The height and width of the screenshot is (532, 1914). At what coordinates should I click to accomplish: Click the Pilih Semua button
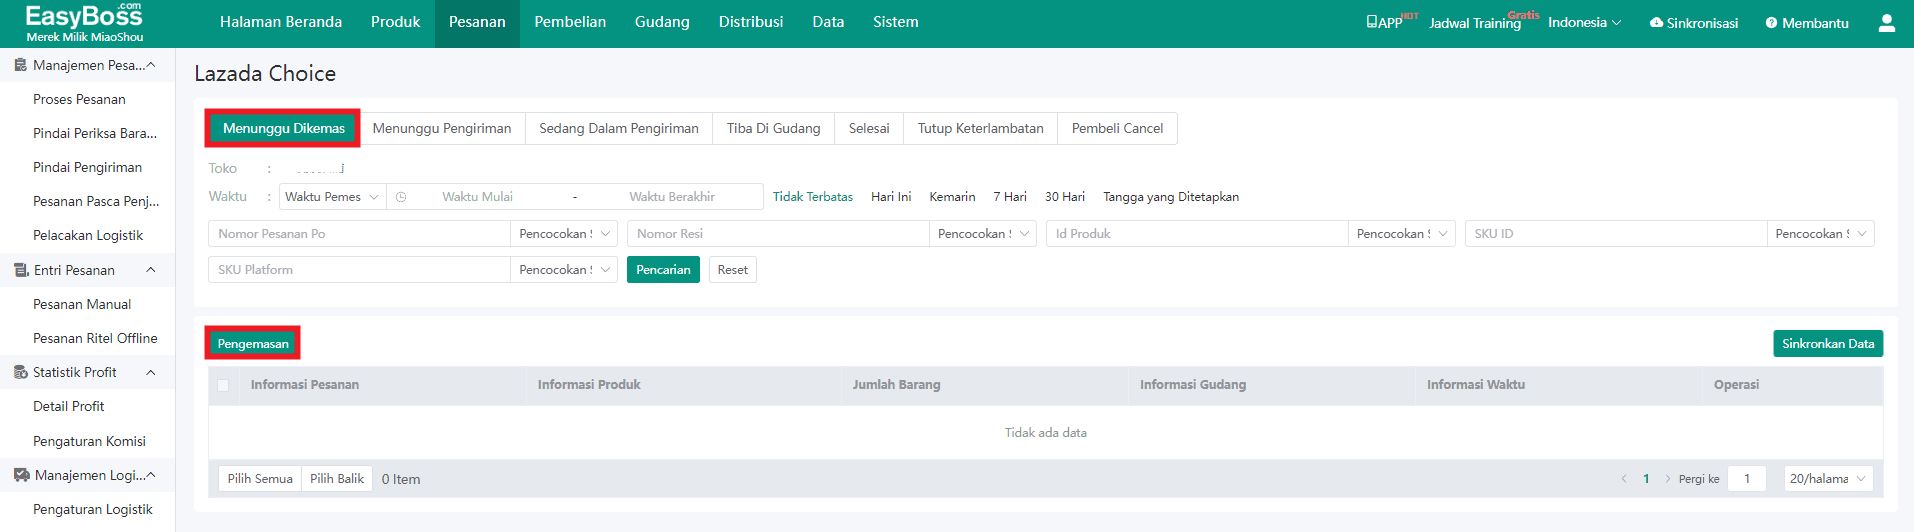pos(260,479)
